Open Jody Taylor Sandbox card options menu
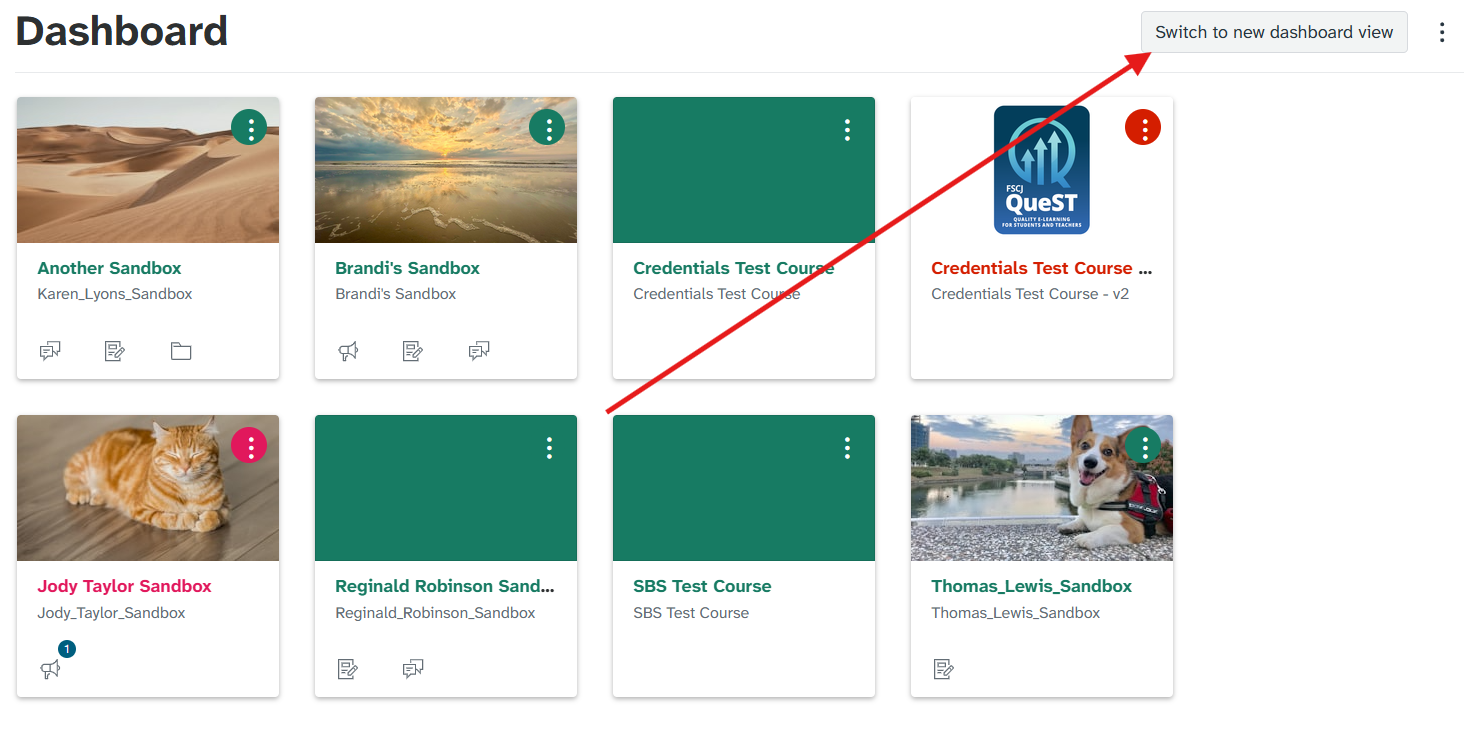This screenshot has height=756, width=1470. click(249, 446)
